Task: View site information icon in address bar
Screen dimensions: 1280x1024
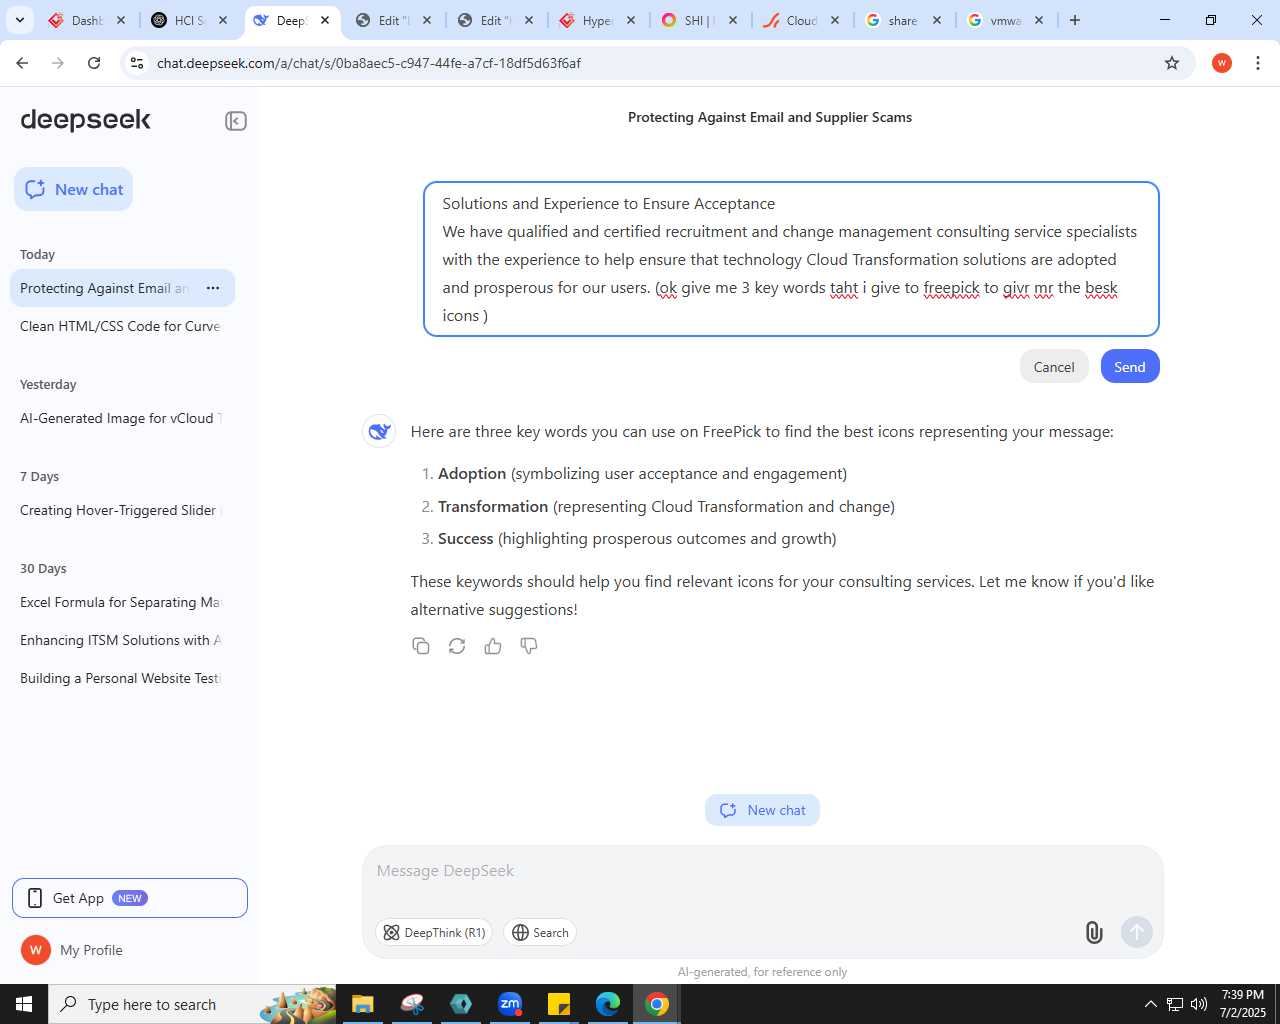Action: click(x=137, y=63)
